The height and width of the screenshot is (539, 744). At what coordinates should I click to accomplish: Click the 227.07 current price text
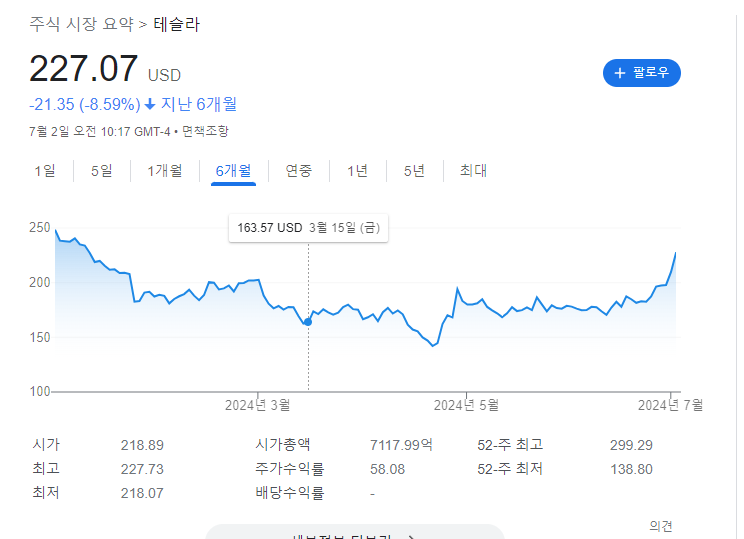[x=84, y=69]
